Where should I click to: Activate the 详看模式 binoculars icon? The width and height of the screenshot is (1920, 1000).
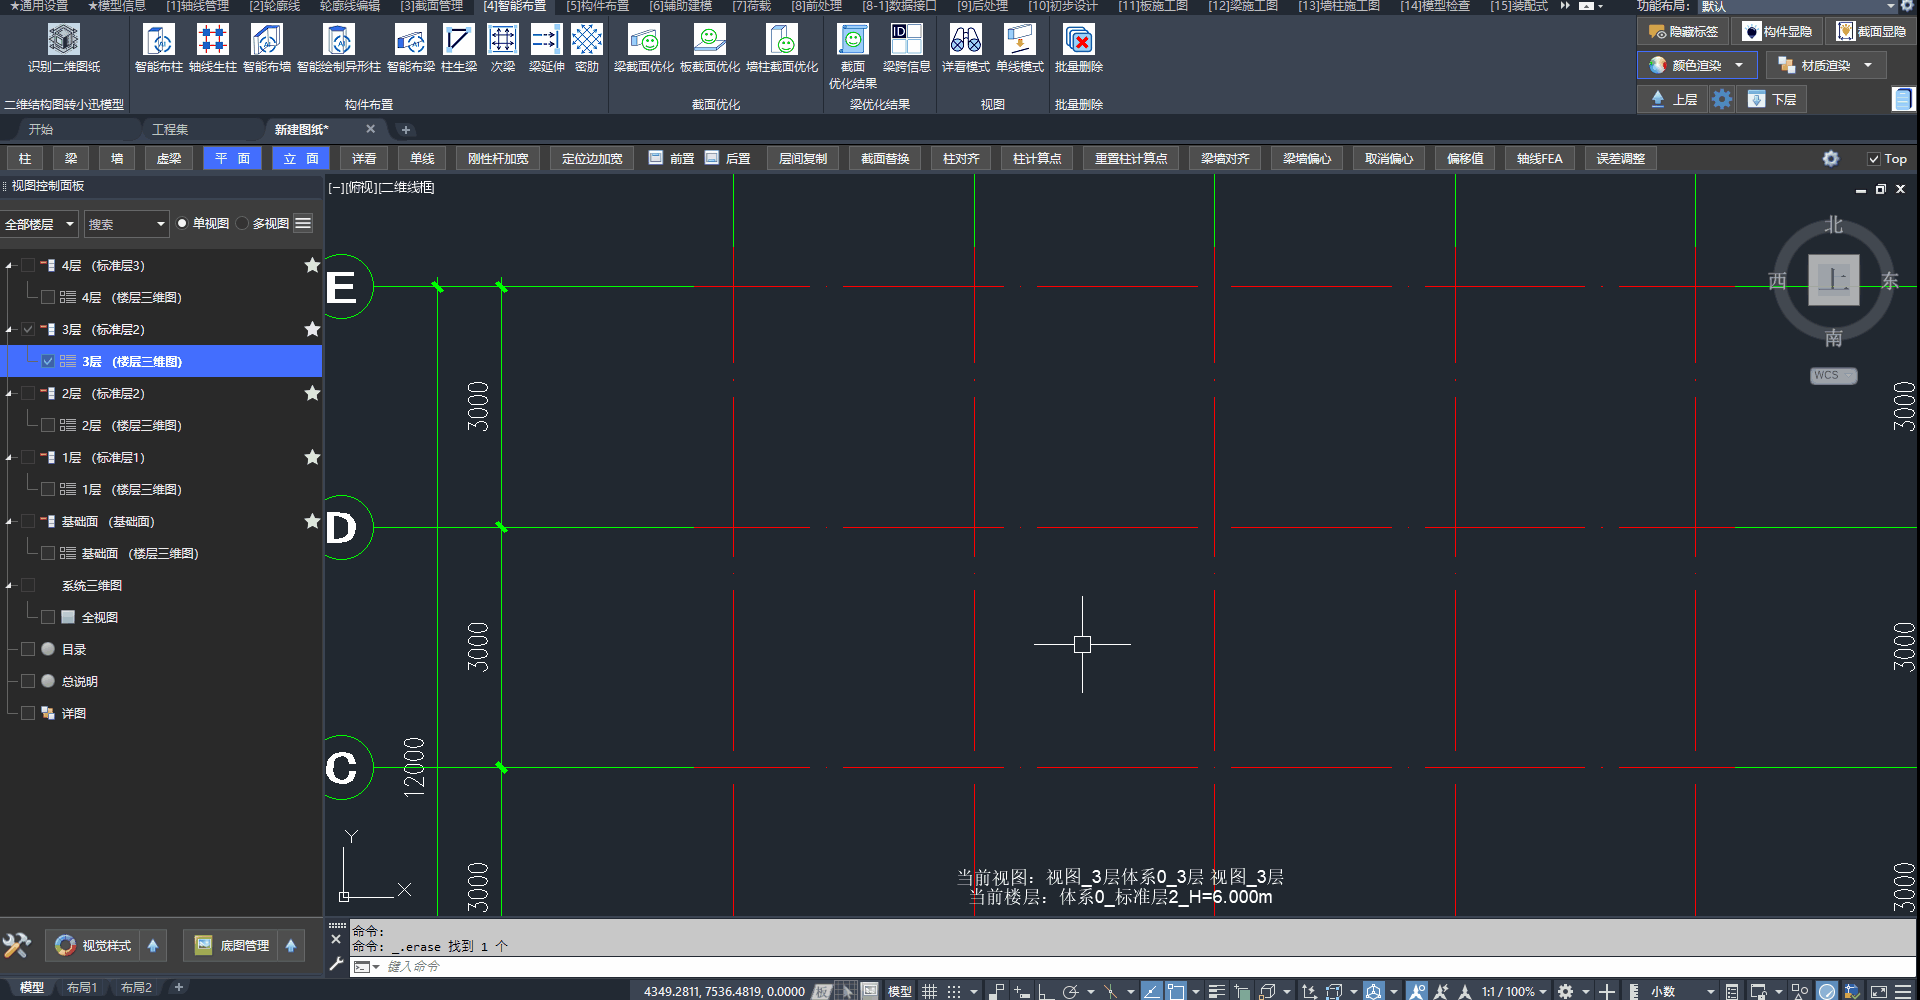[965, 41]
